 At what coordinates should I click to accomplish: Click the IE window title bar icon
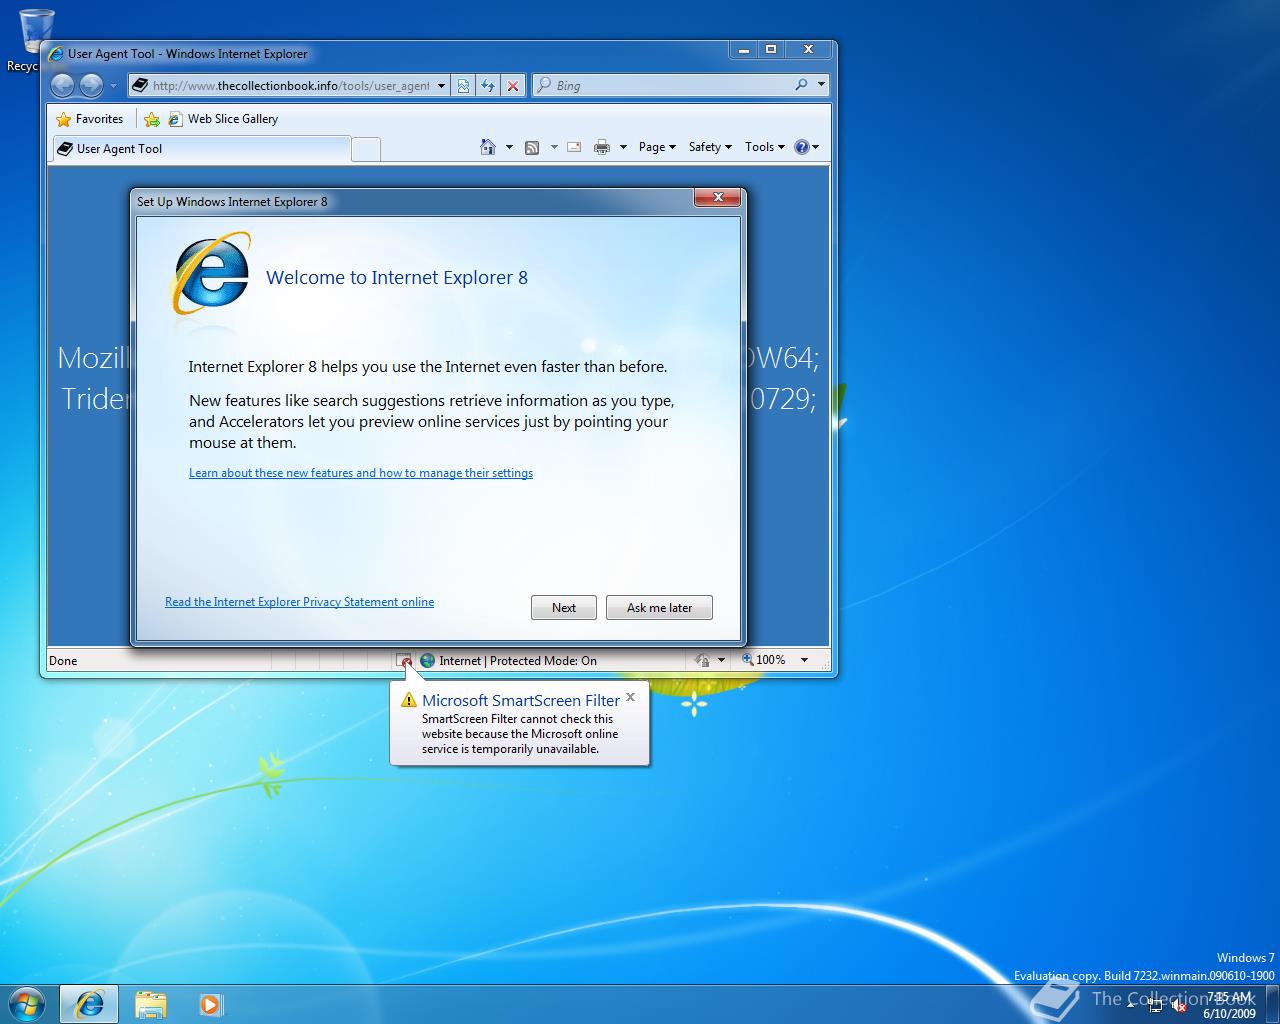point(56,54)
